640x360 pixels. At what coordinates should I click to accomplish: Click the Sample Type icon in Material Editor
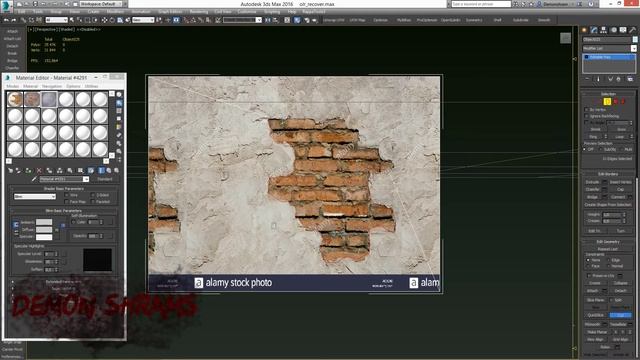pyautogui.click(x=119, y=94)
